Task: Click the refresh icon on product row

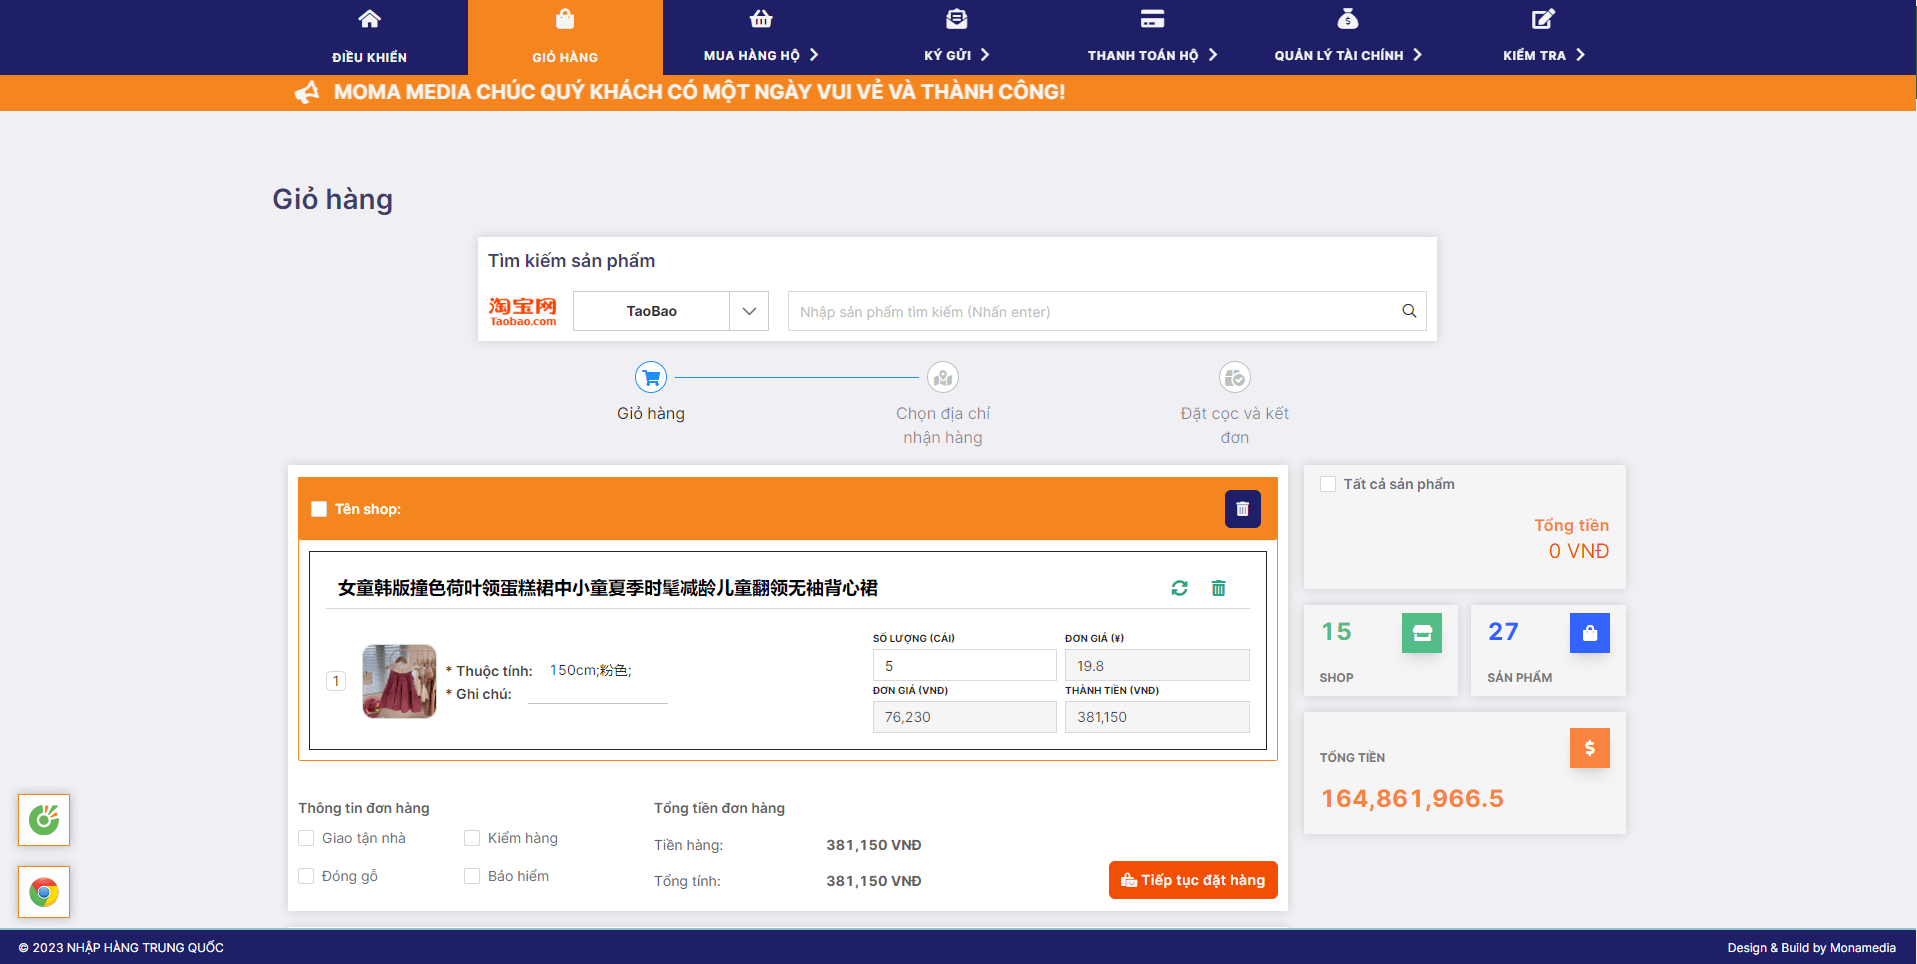Action: tap(1179, 588)
